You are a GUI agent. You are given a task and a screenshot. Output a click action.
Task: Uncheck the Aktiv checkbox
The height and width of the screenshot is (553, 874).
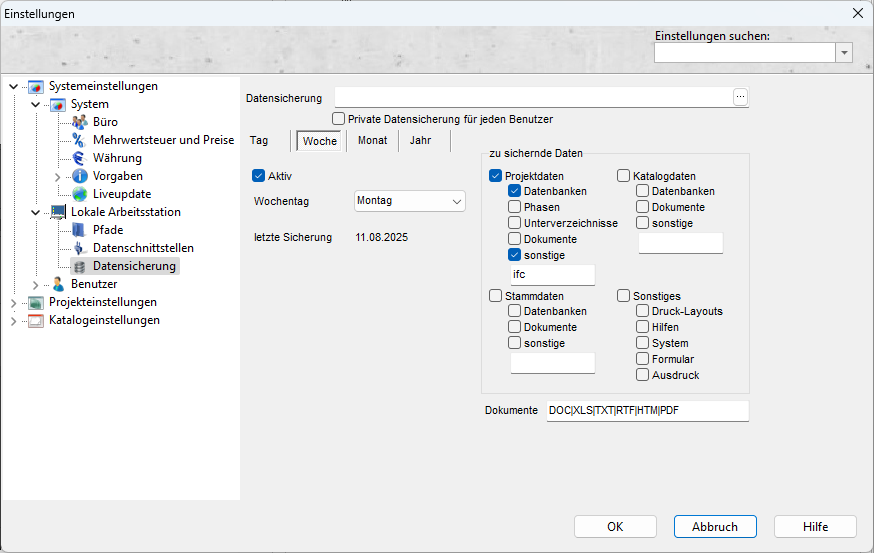click(x=259, y=175)
